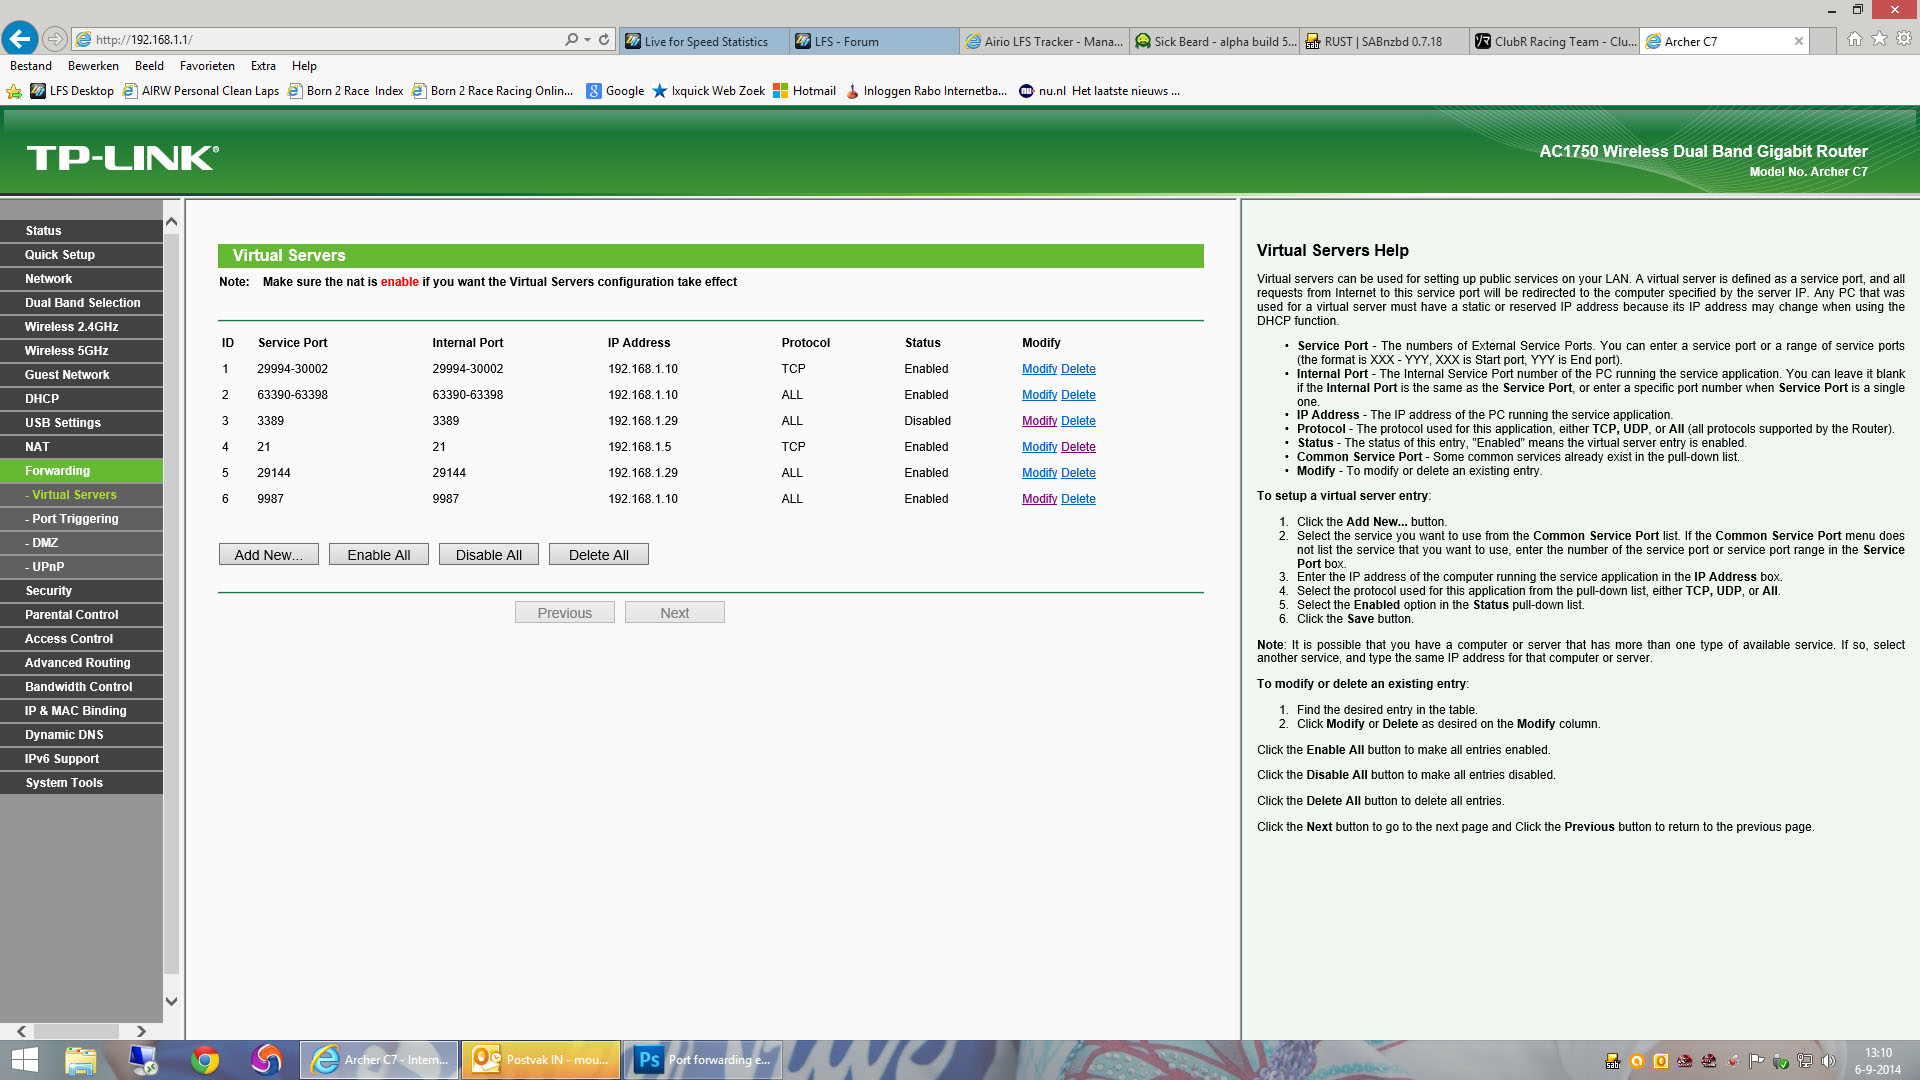Click the Google bookmark in favorites bar
This screenshot has width=1920, height=1080.
tap(615, 91)
